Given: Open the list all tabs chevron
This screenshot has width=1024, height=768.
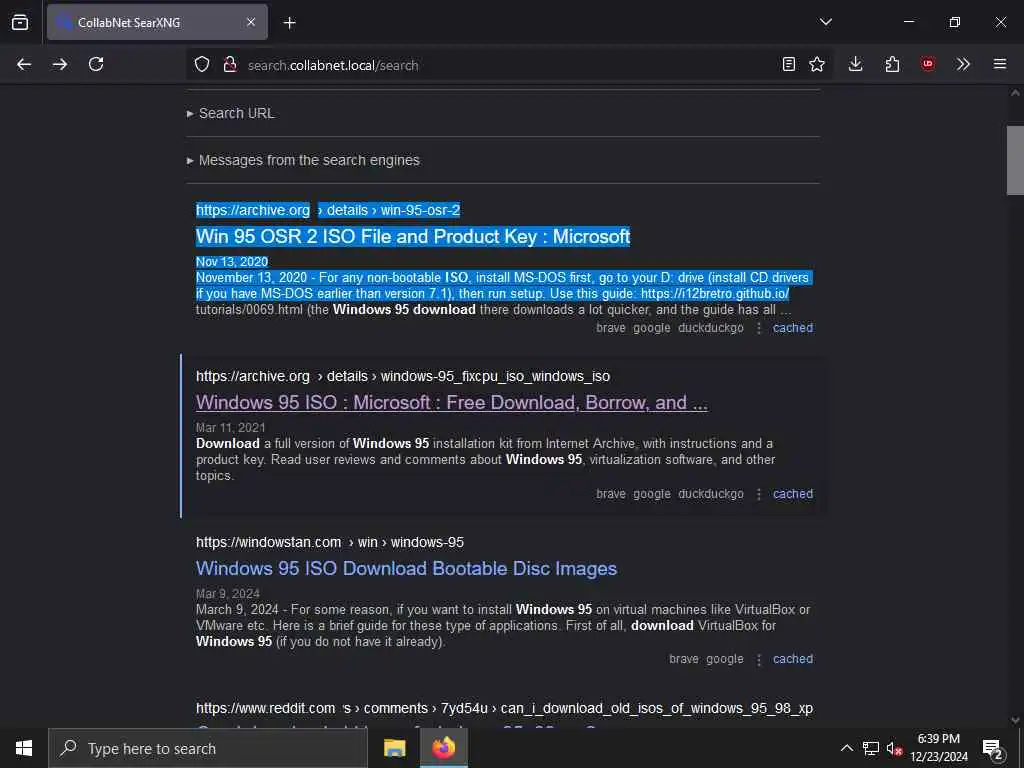Looking at the screenshot, I should coord(825,22).
